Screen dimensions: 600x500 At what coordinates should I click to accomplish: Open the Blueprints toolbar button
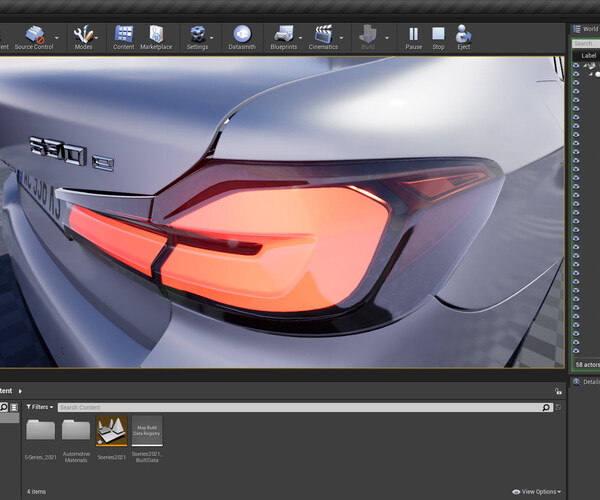tap(284, 37)
